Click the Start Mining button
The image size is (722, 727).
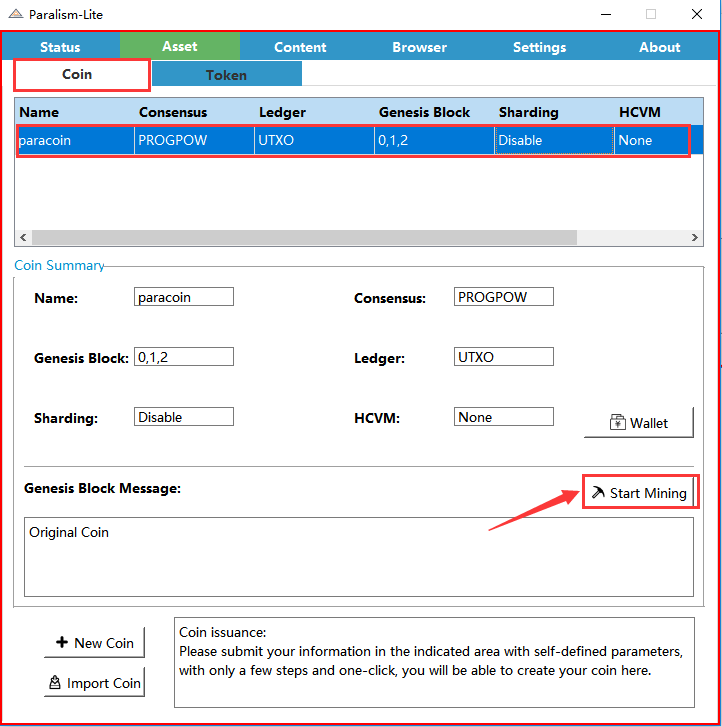pyautogui.click(x=640, y=492)
